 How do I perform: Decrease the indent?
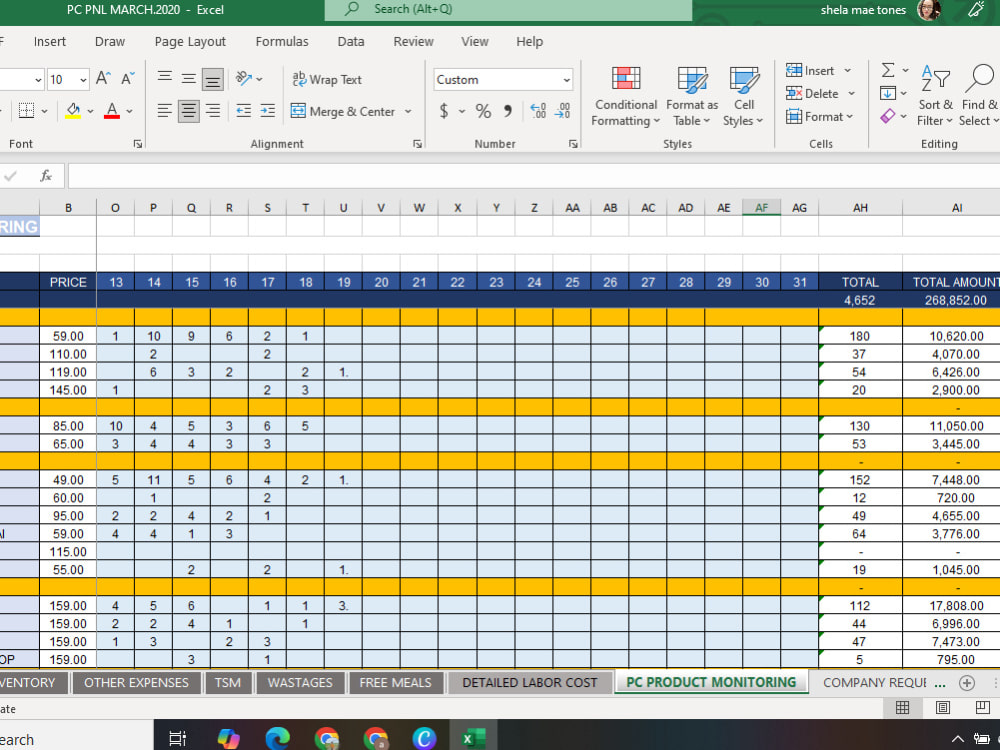click(244, 111)
